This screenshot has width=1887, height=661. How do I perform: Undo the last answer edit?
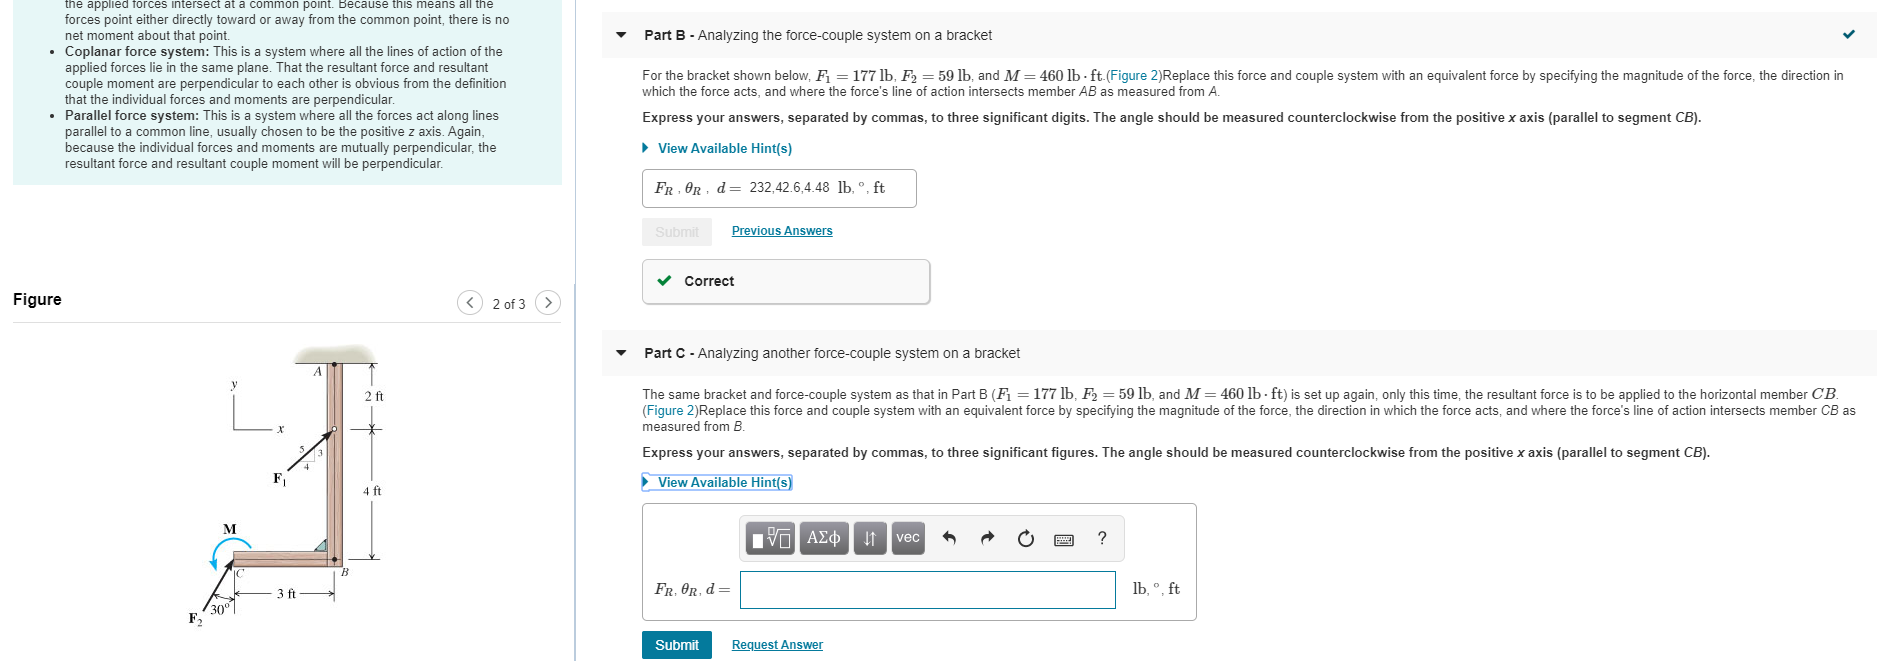tap(949, 538)
